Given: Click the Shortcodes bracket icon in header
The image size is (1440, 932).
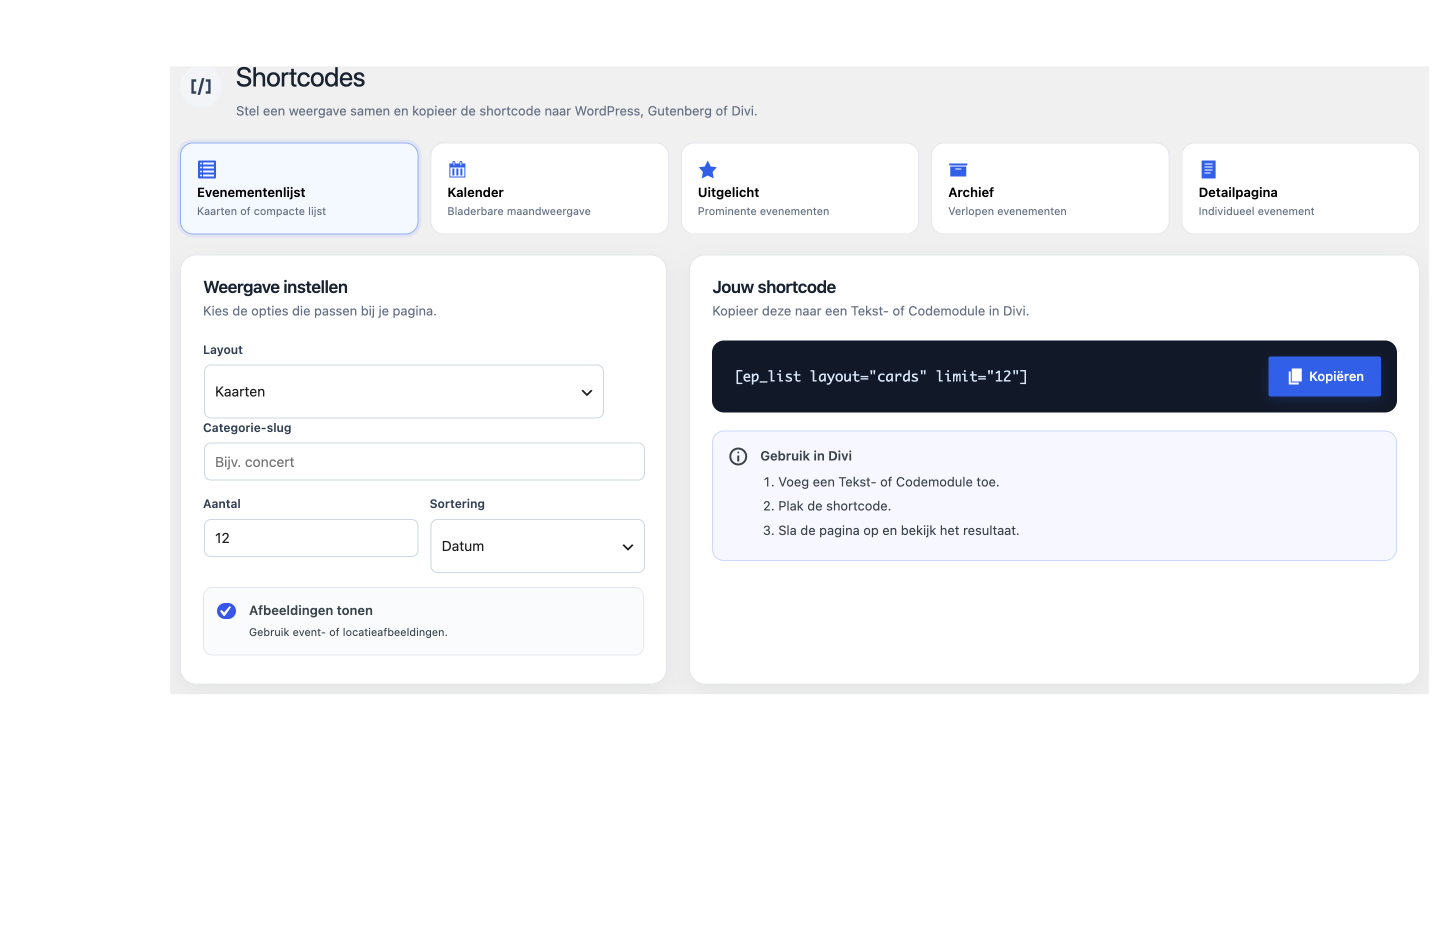Looking at the screenshot, I should click(x=201, y=86).
